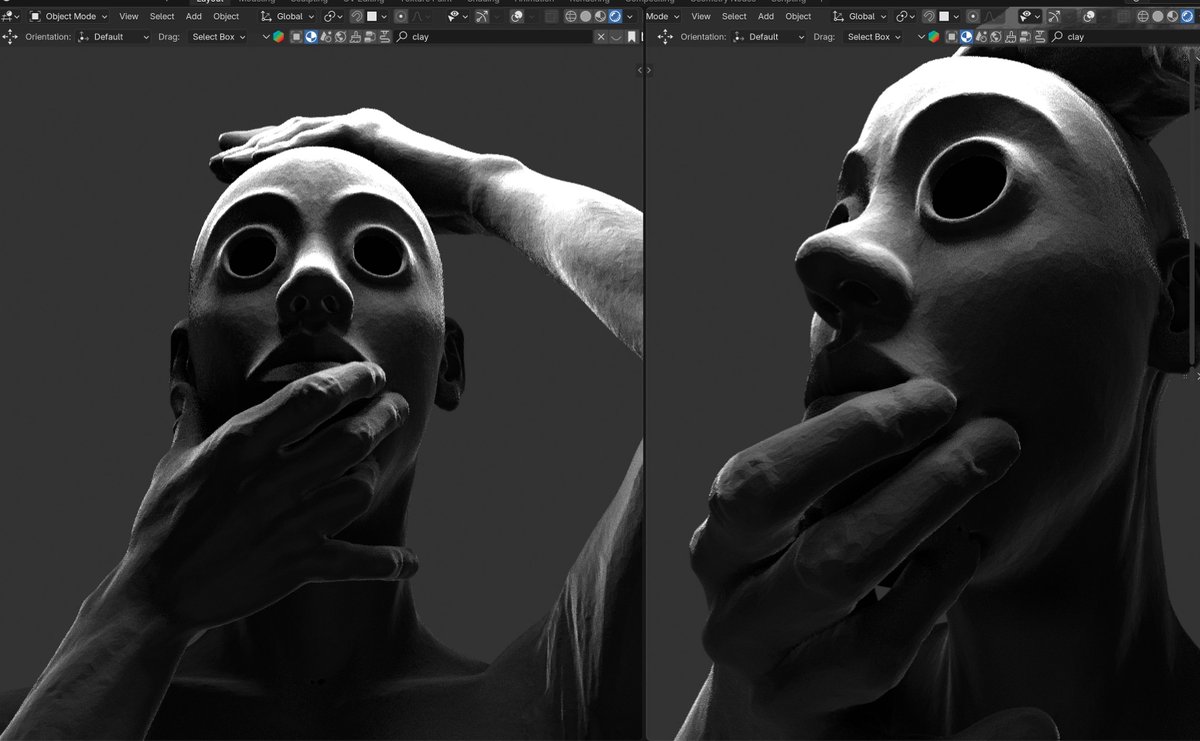Open Object menu in right viewport

pyautogui.click(x=798, y=16)
